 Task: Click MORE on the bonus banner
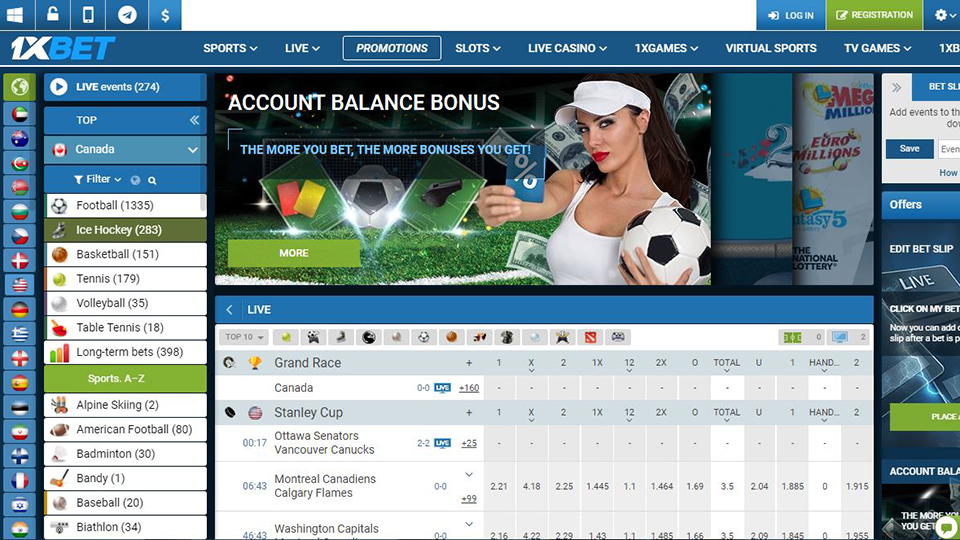pyautogui.click(x=294, y=253)
